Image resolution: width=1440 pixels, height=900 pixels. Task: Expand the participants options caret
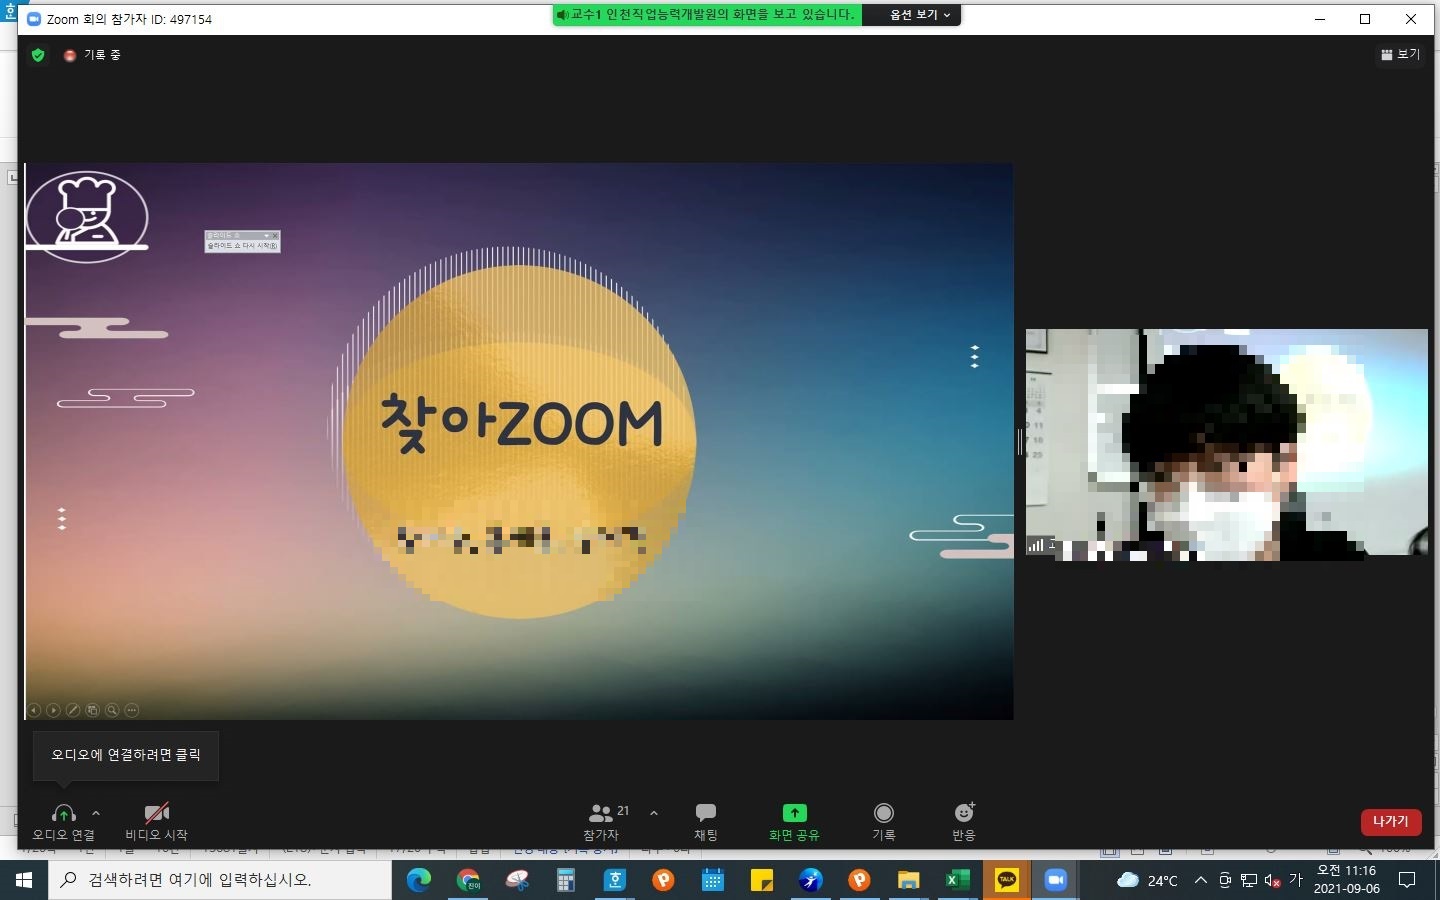[654, 813]
